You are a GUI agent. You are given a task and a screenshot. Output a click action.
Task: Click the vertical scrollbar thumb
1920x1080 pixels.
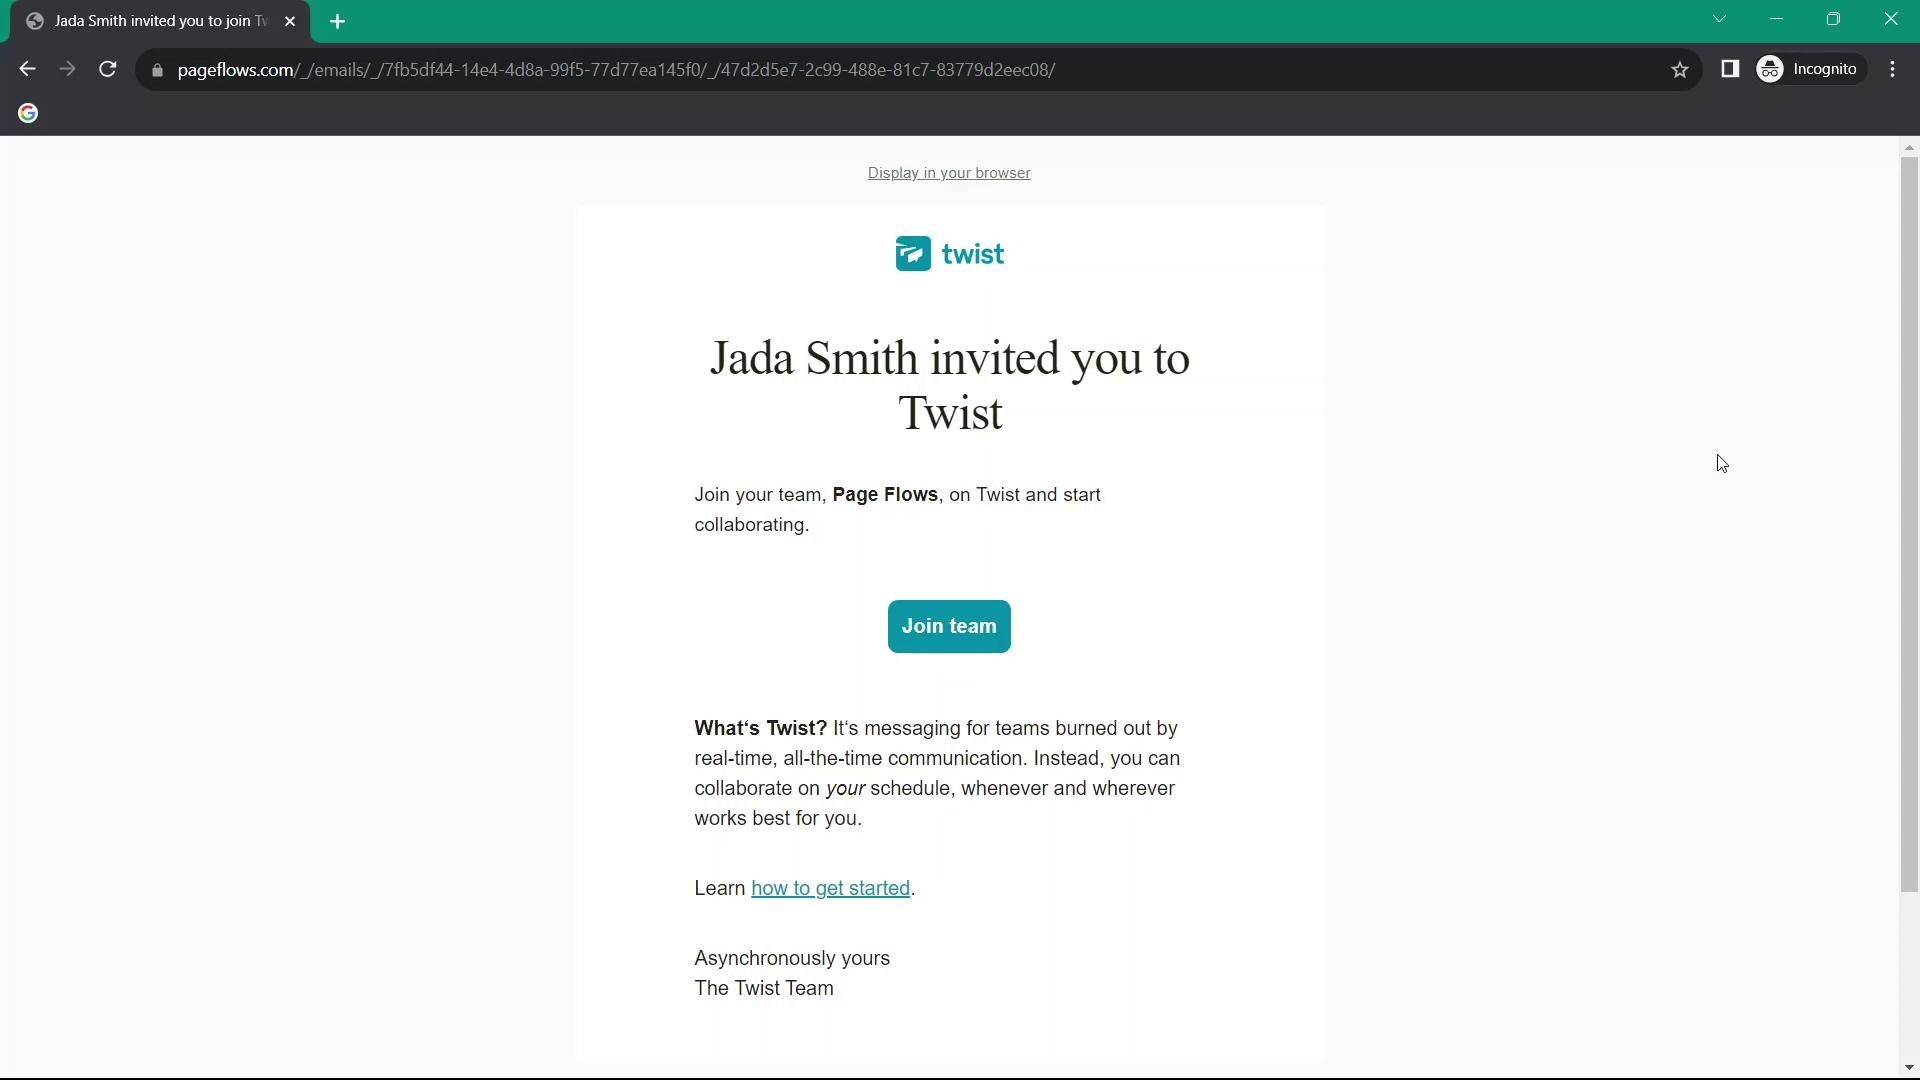[1909, 520]
